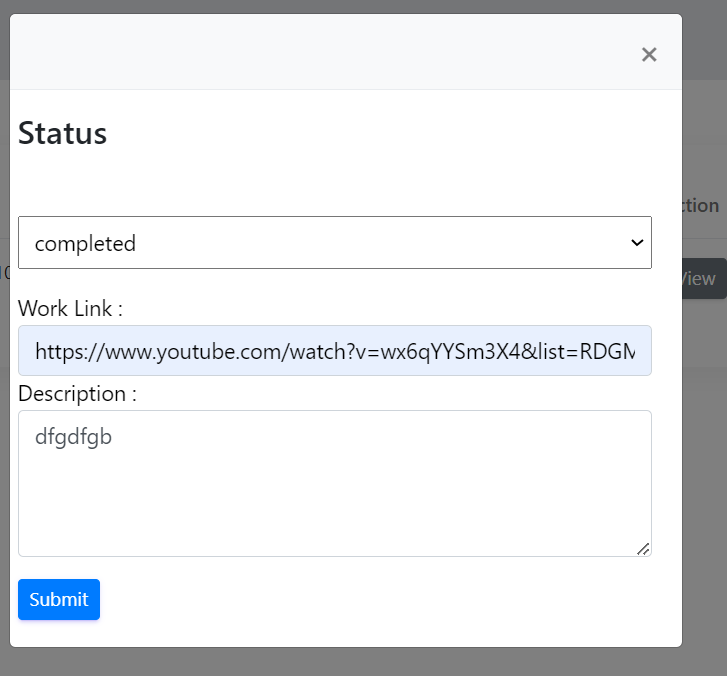Focus the Work Link URL field

[x=334, y=351]
